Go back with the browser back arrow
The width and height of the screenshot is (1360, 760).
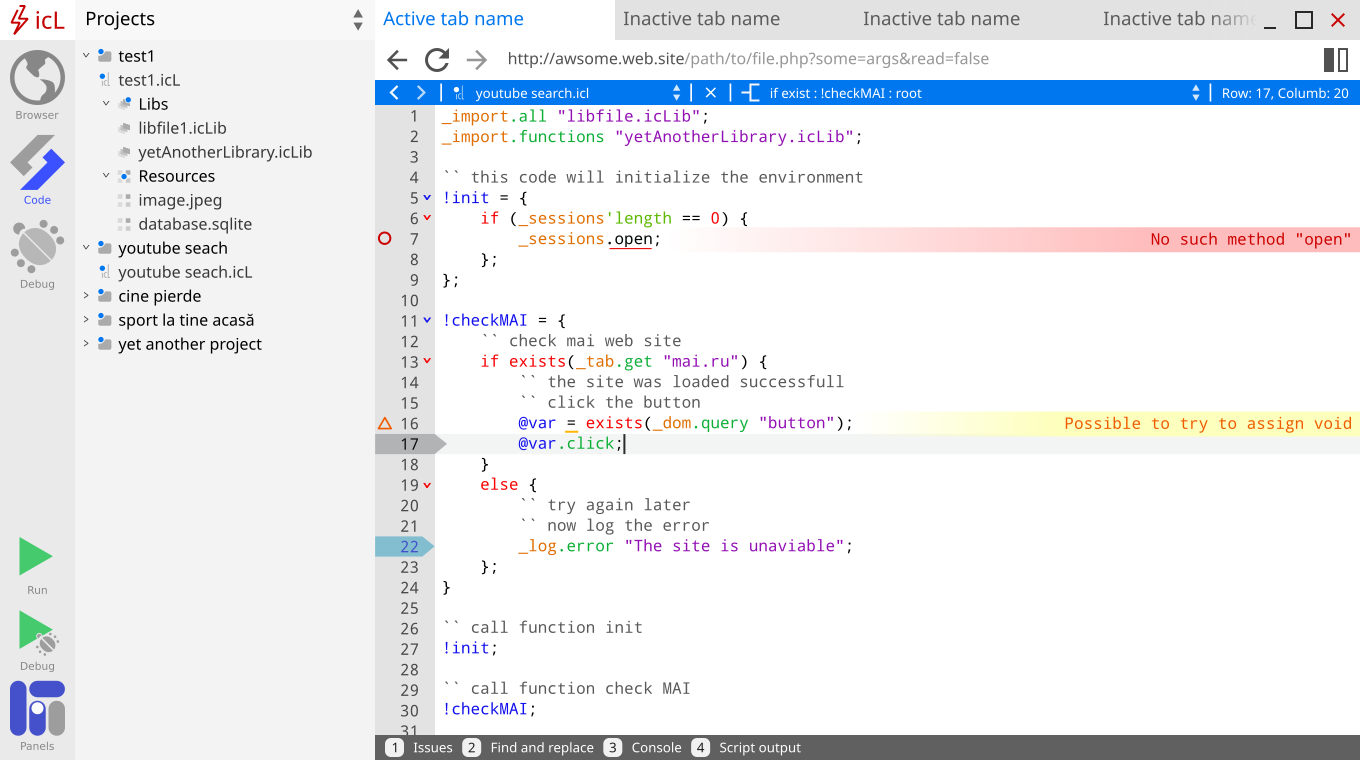[397, 60]
